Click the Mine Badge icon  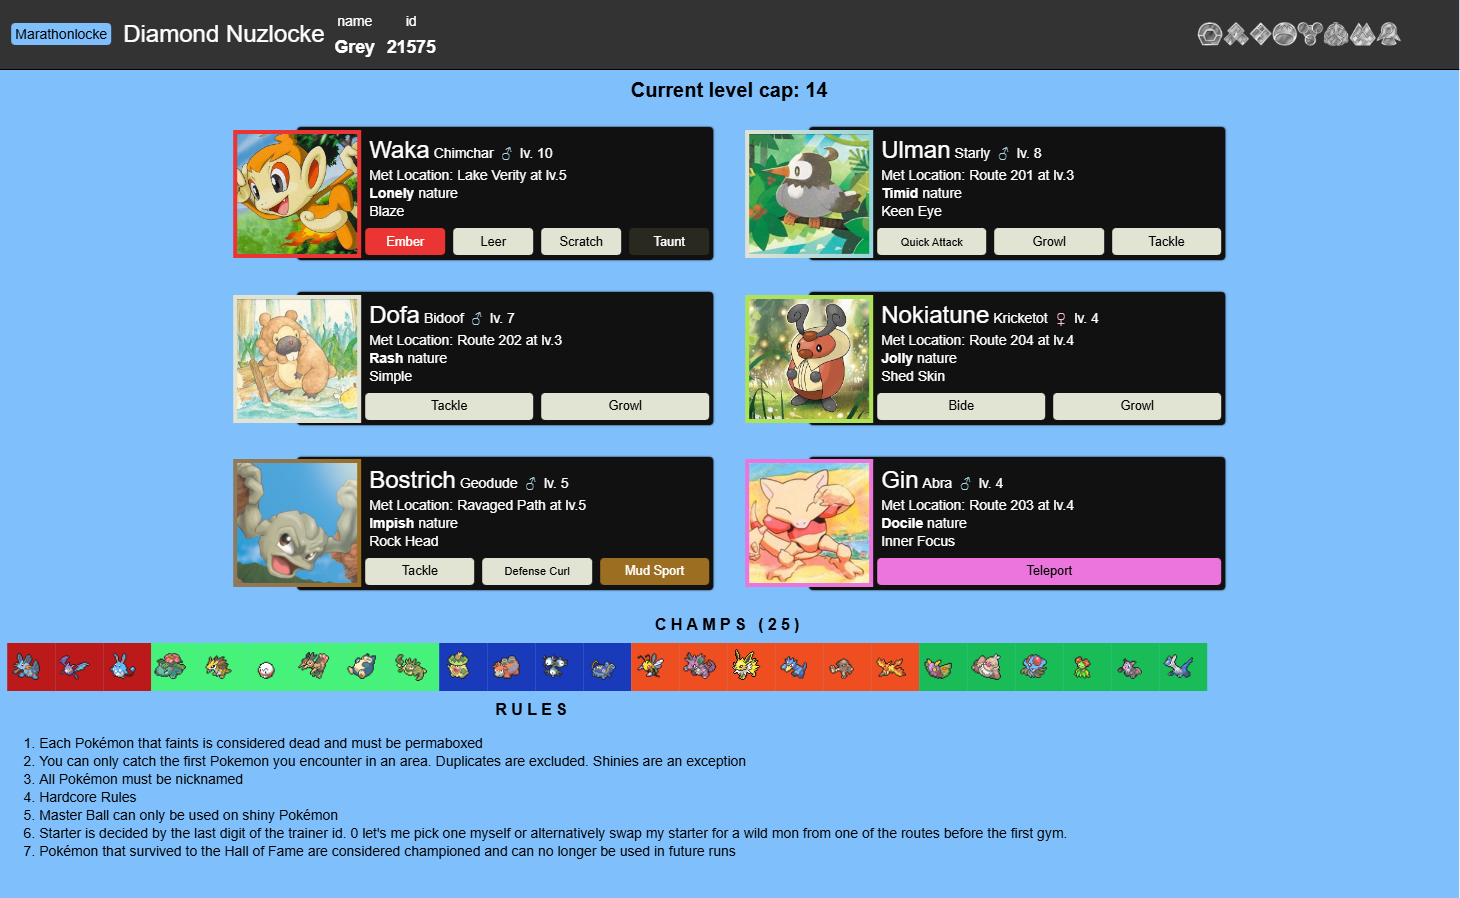[x=1336, y=35]
